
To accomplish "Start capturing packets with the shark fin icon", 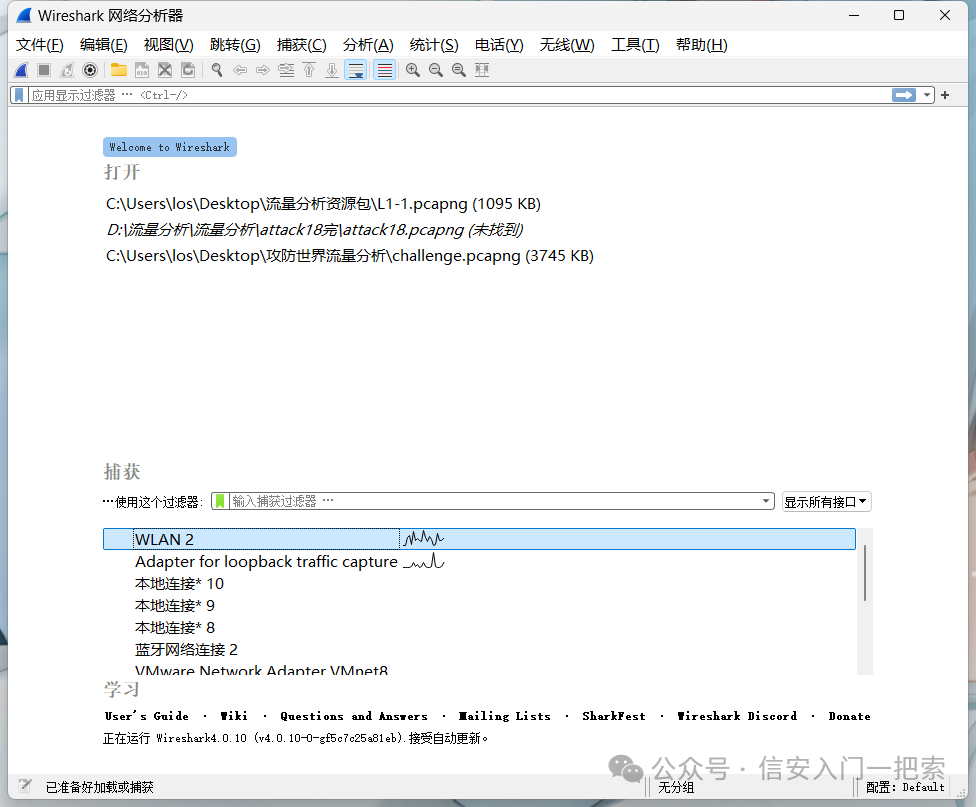I will coord(21,70).
